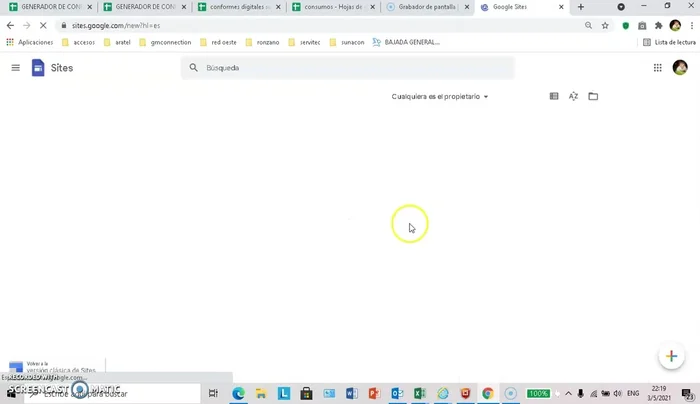Bookmark this page with the star
This screenshot has height=404, width=700.
tap(605, 26)
